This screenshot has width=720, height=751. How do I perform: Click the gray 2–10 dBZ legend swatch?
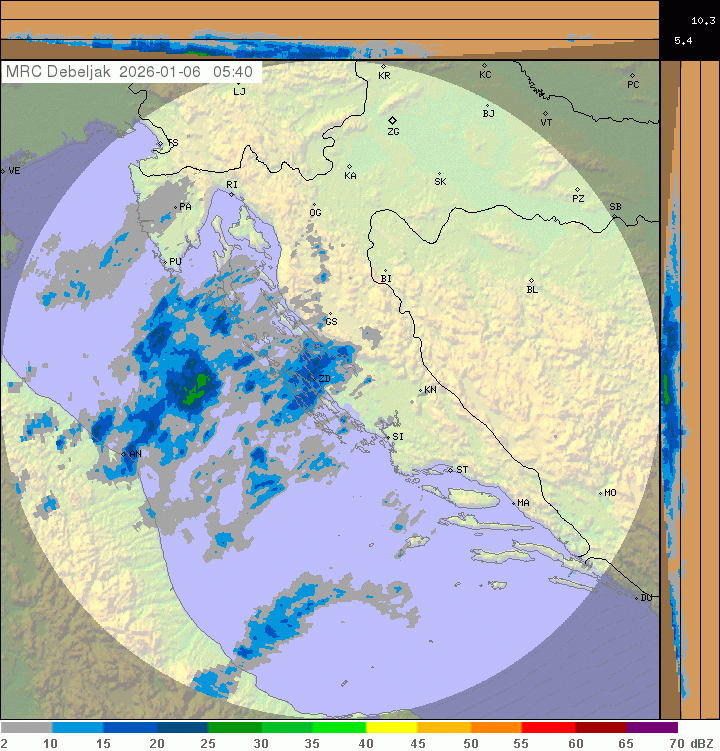click(x=26, y=728)
